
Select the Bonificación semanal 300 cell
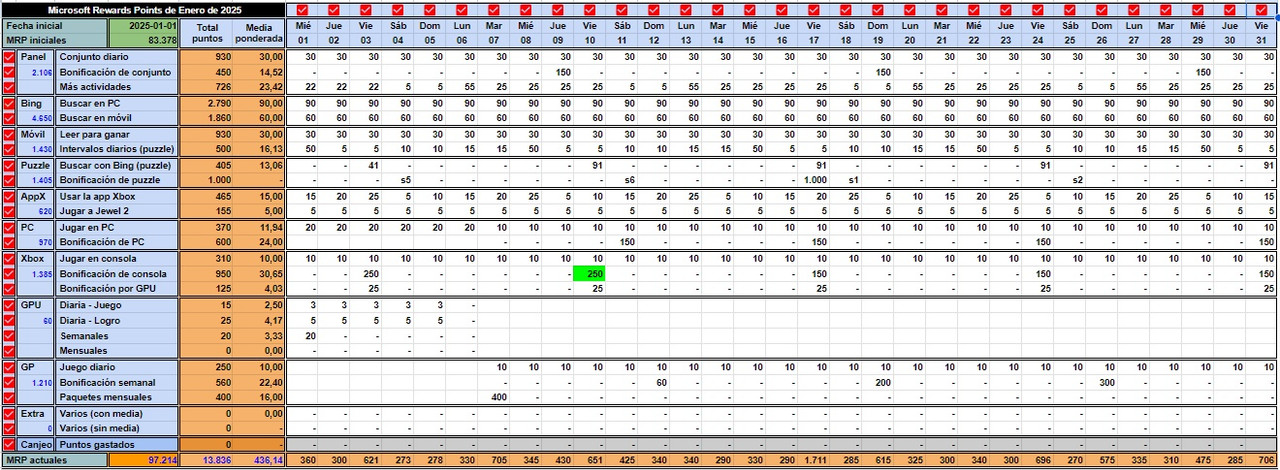tap(1101, 382)
